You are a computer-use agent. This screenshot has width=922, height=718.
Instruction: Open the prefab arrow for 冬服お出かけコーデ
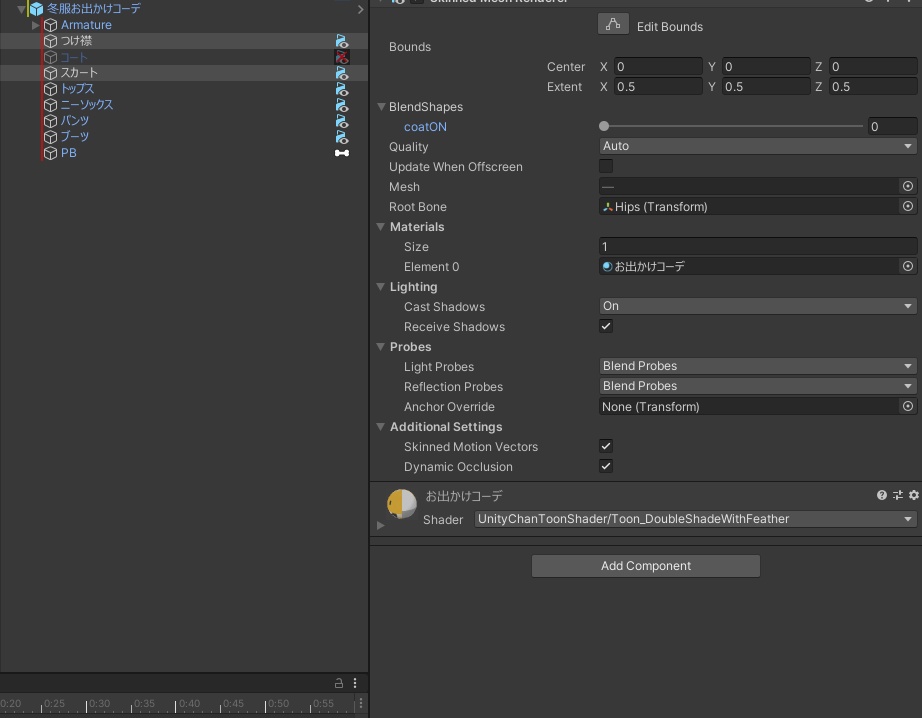[360, 9]
